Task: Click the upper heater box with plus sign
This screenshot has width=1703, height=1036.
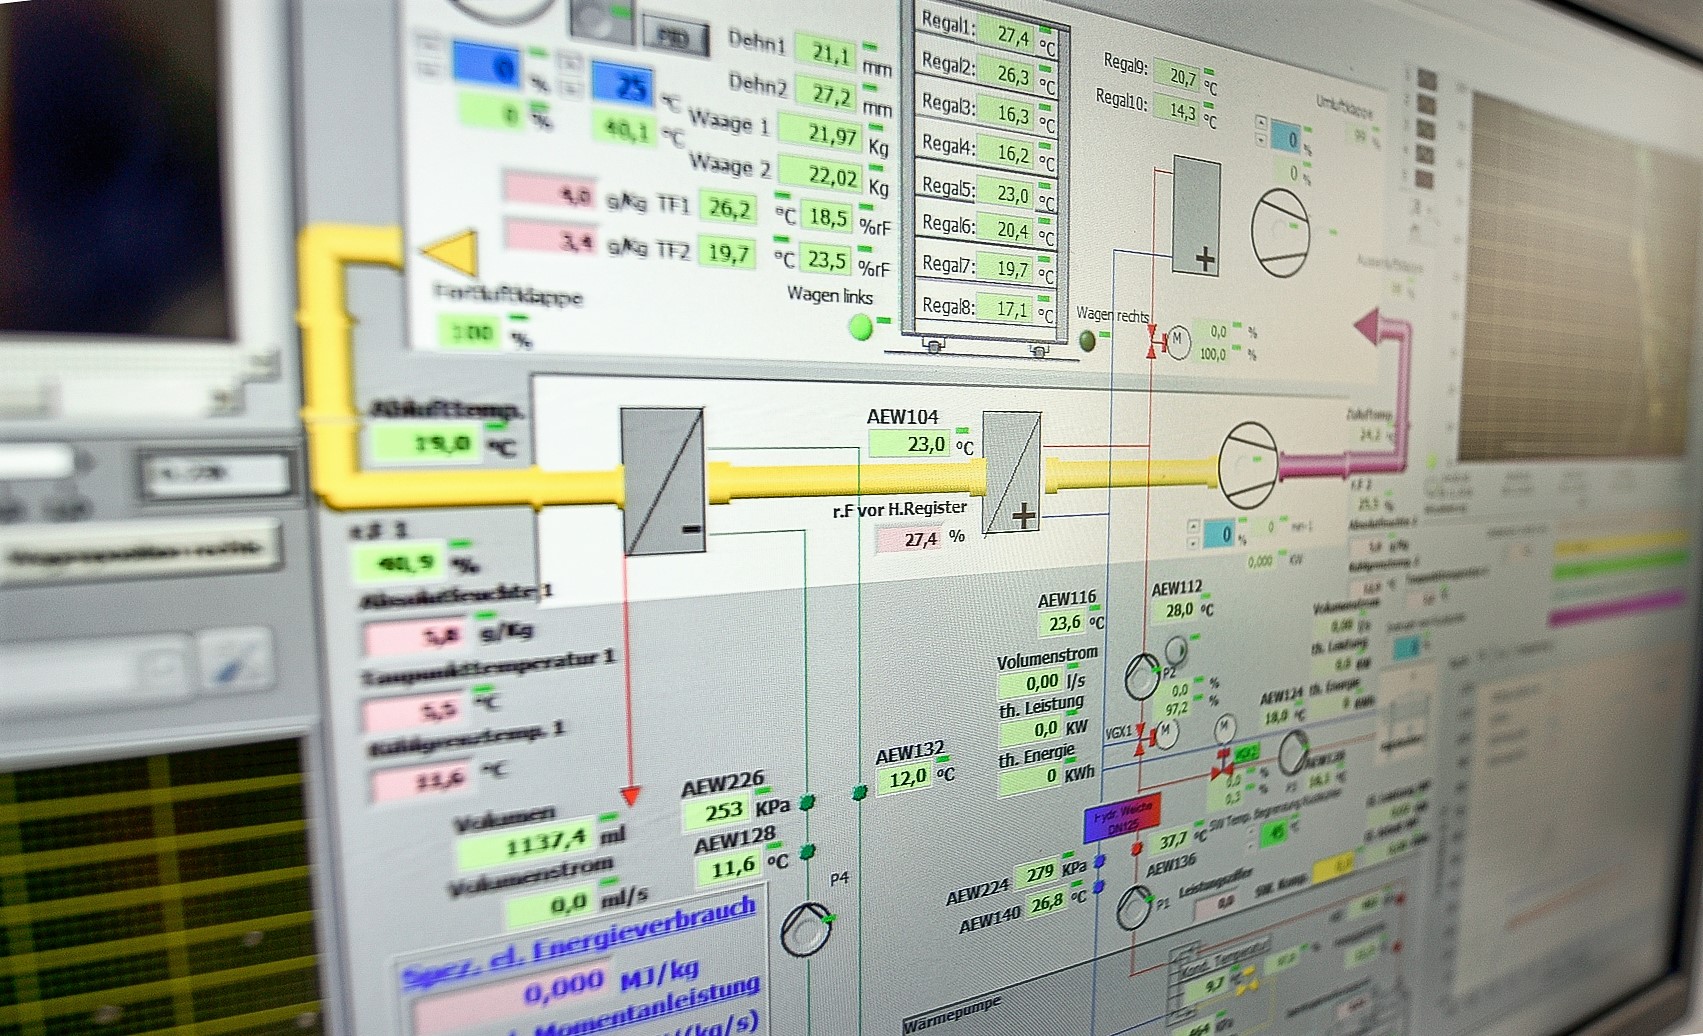Action: [x=1198, y=215]
